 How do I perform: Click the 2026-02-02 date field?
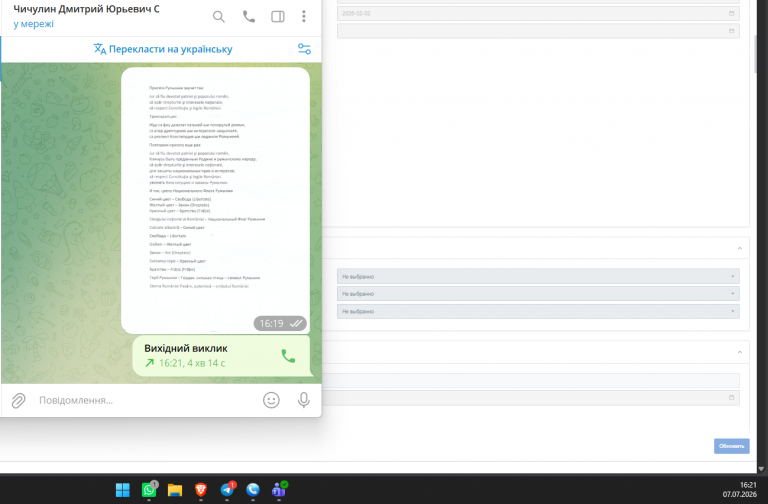(x=538, y=13)
